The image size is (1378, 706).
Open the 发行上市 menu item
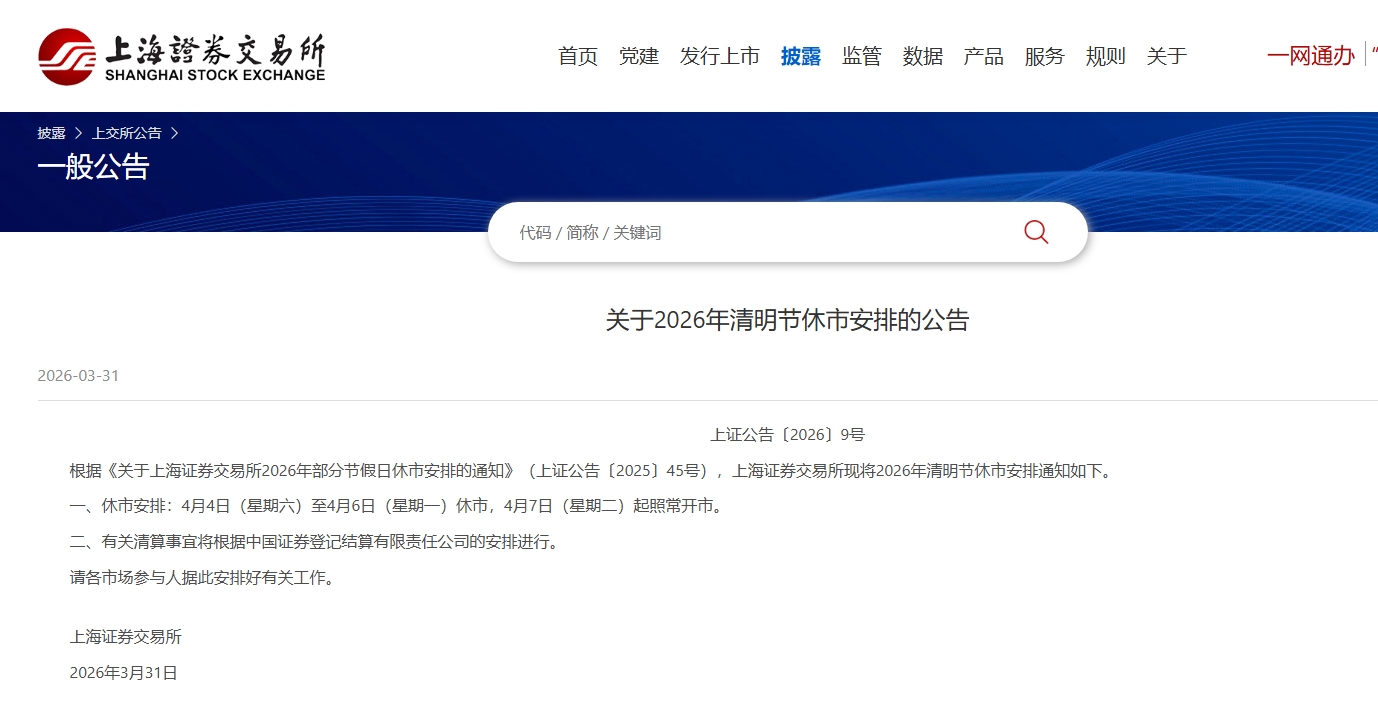point(720,56)
